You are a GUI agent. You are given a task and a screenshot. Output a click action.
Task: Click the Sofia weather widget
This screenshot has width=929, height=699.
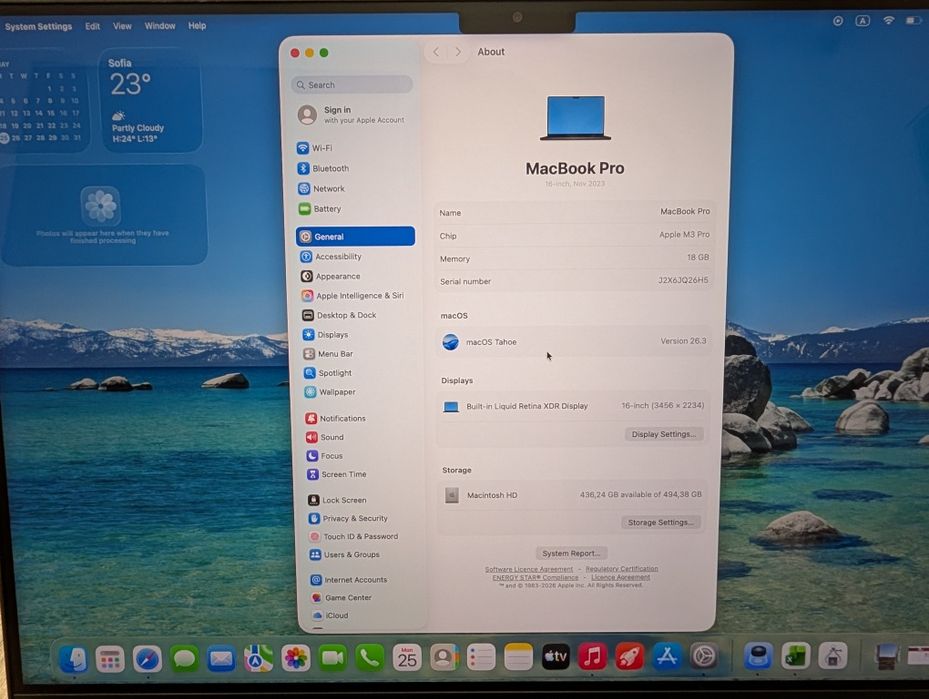(152, 101)
